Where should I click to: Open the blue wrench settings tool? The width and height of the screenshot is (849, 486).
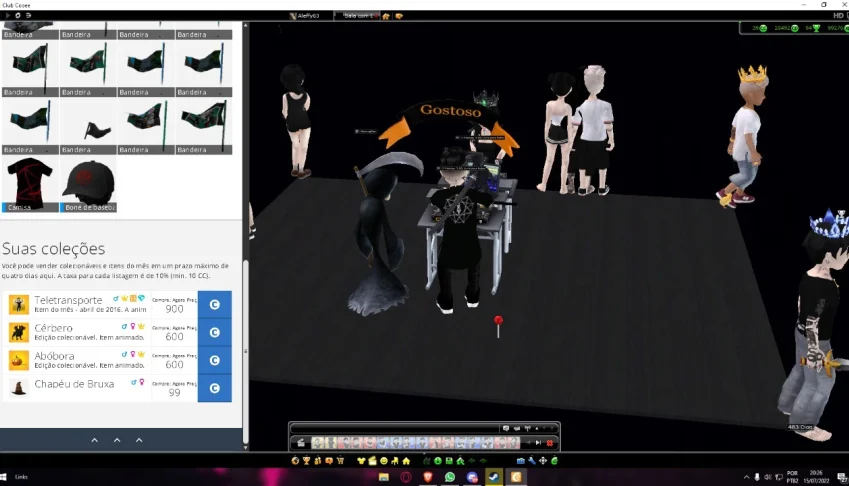click(532, 461)
